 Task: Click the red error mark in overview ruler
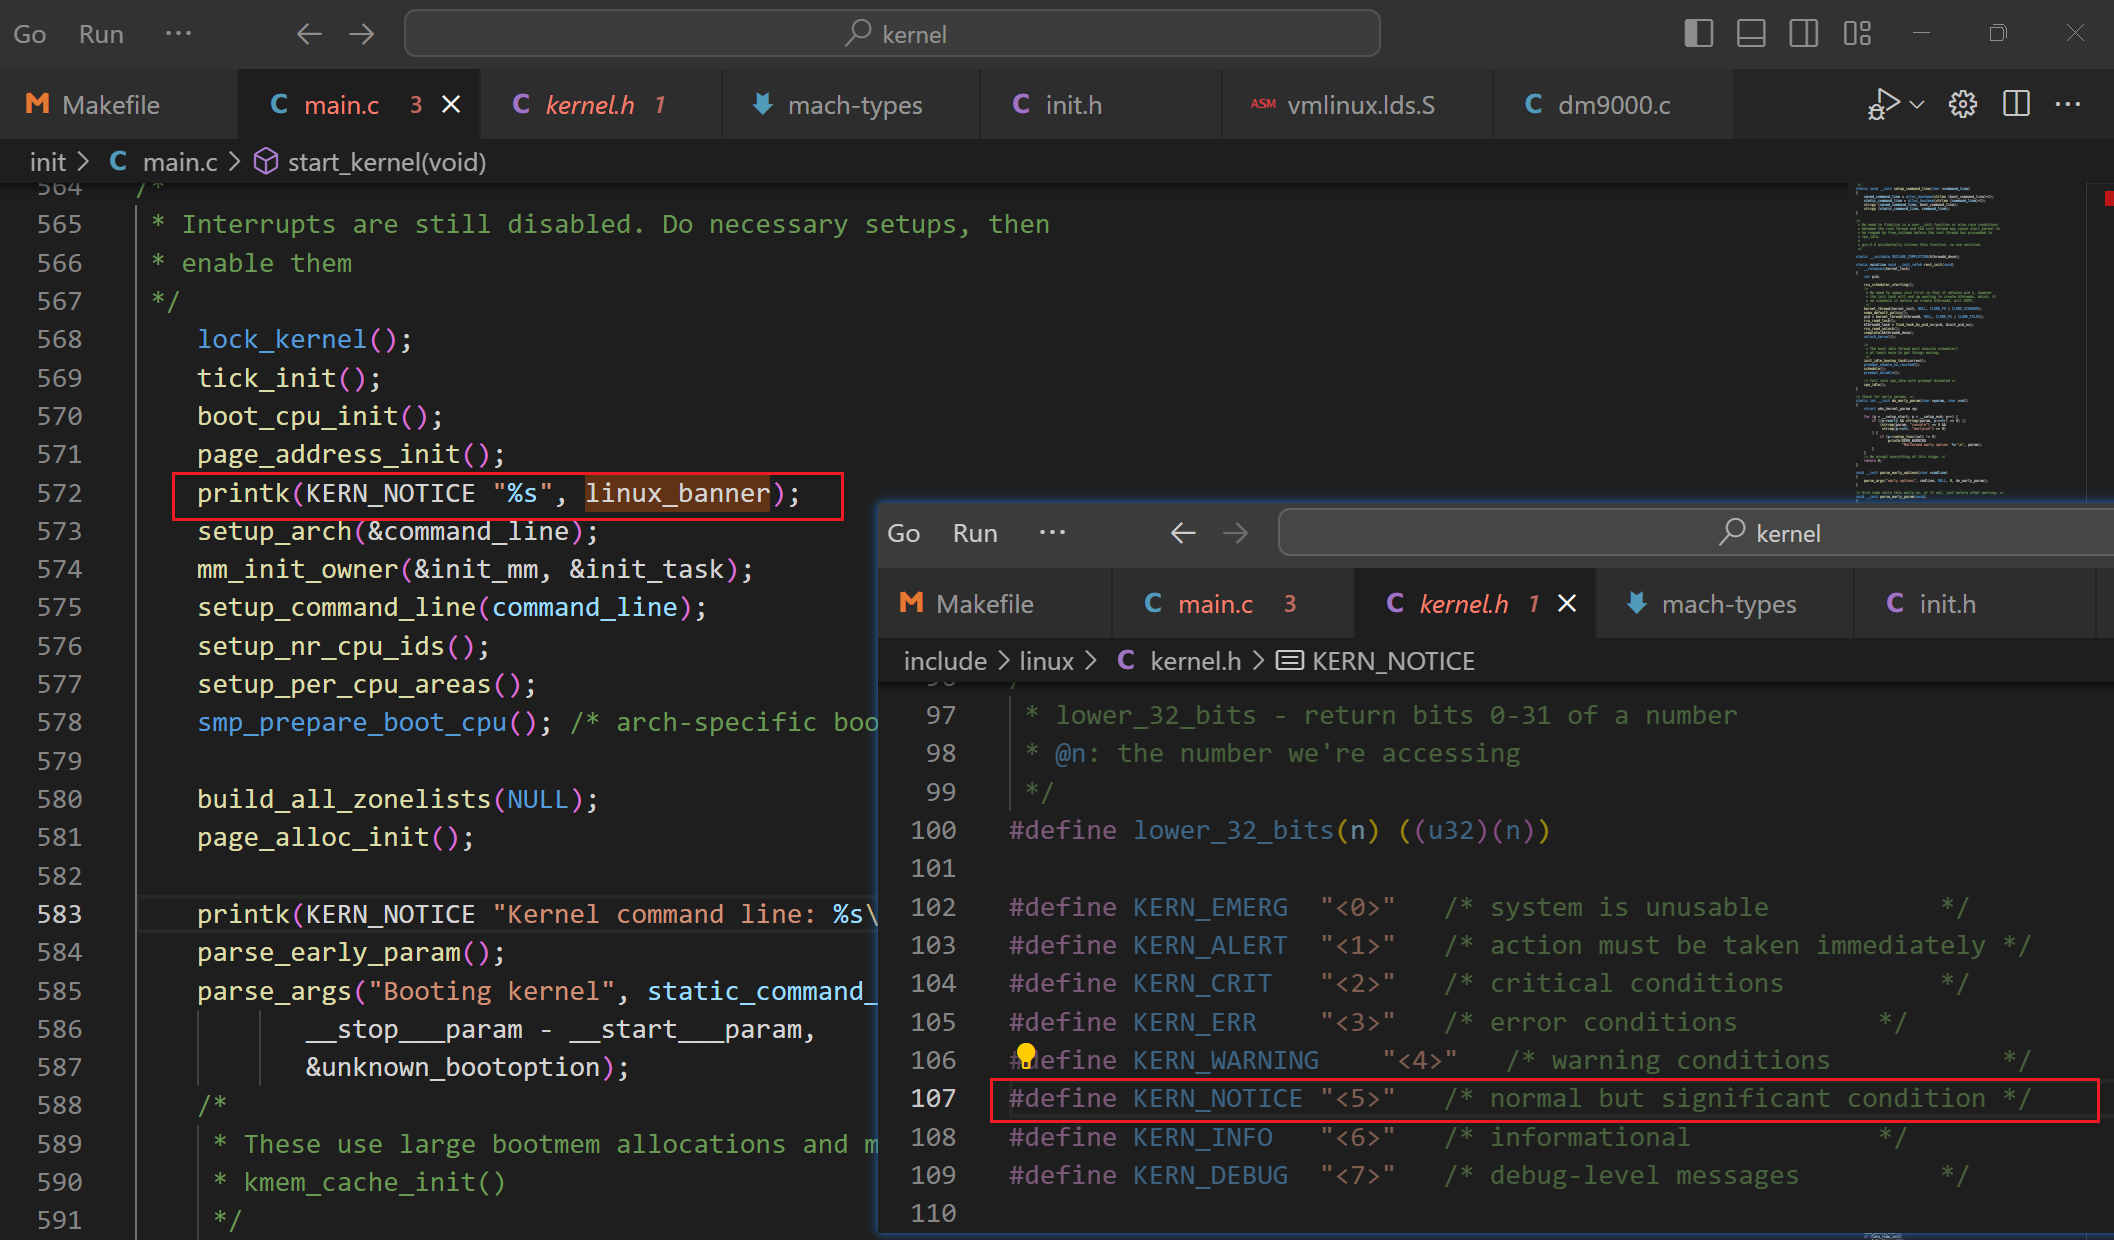click(2109, 199)
